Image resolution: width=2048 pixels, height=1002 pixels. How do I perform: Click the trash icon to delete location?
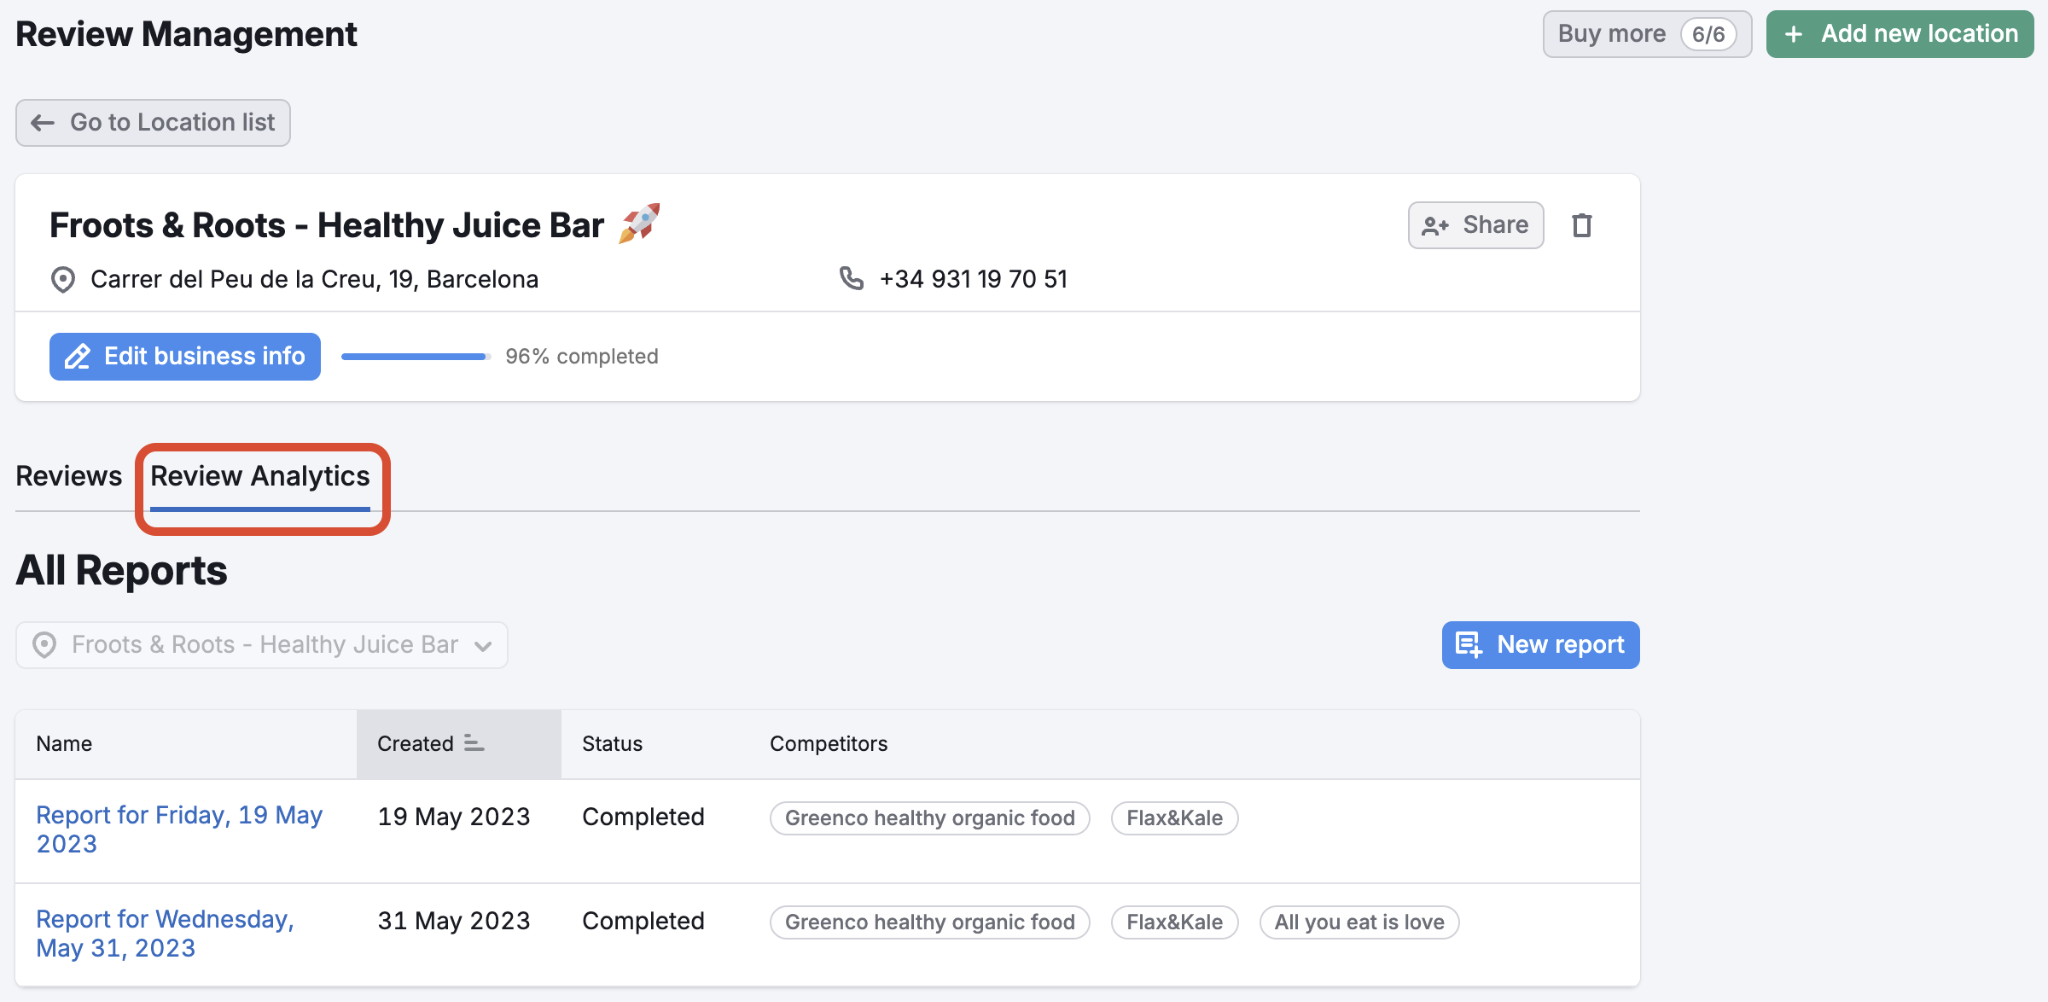1583,225
